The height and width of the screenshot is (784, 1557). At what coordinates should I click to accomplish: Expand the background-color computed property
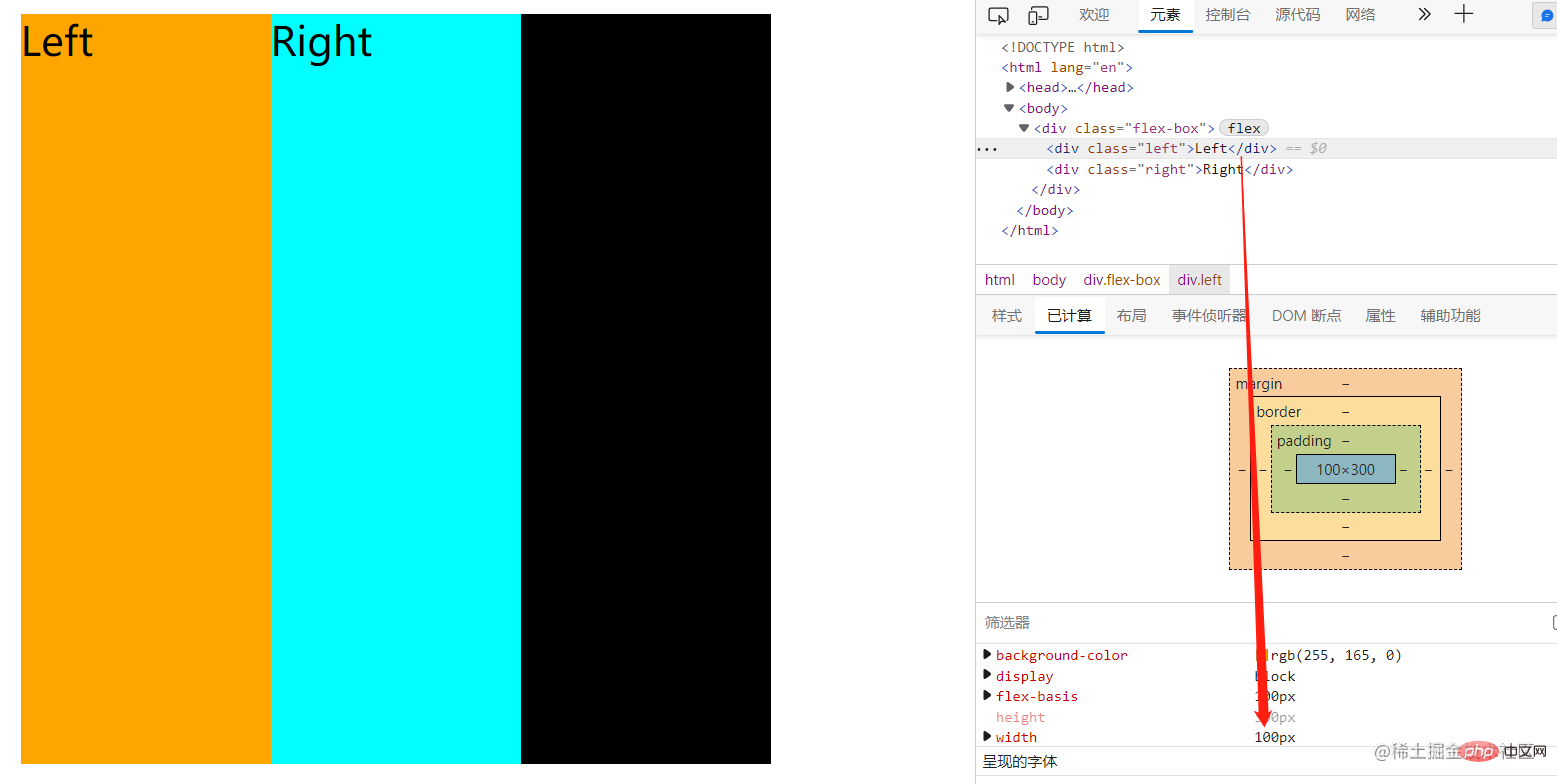(988, 655)
